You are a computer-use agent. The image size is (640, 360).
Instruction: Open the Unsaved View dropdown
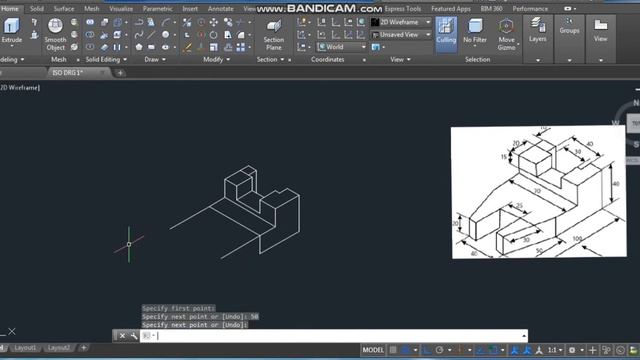pos(401,35)
